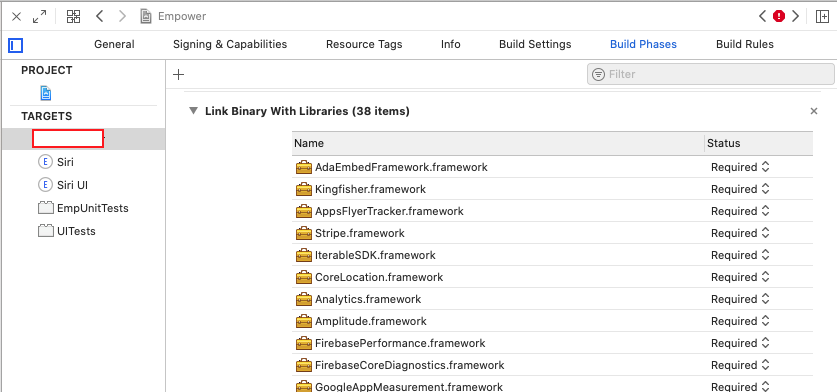The width and height of the screenshot is (837, 392).
Task: Click the filter icon in the search field
Action: 599,74
